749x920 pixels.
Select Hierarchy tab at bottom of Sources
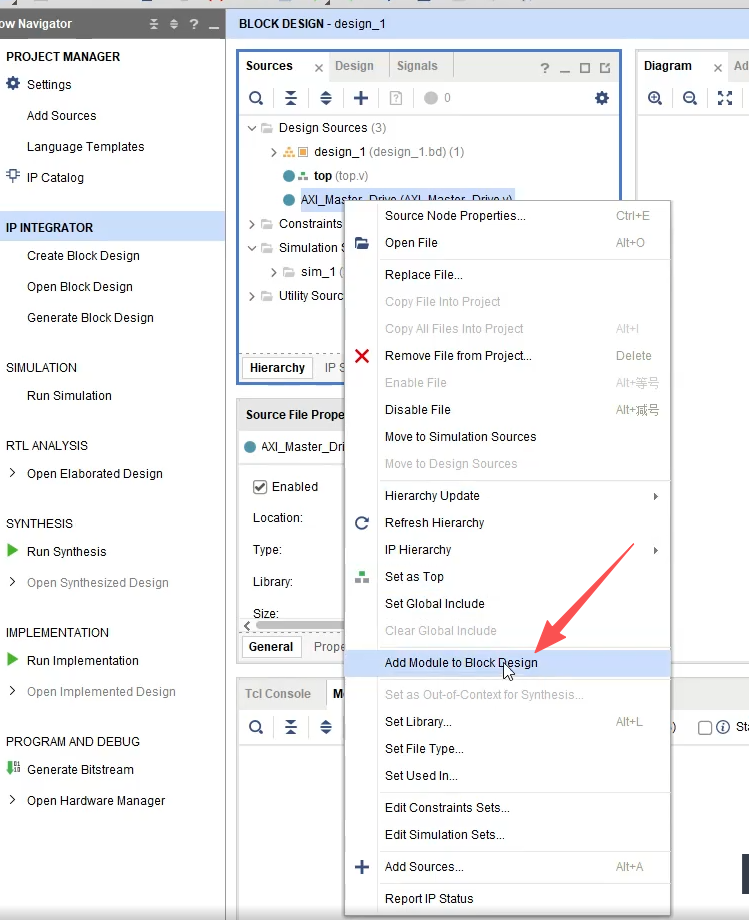pos(277,368)
